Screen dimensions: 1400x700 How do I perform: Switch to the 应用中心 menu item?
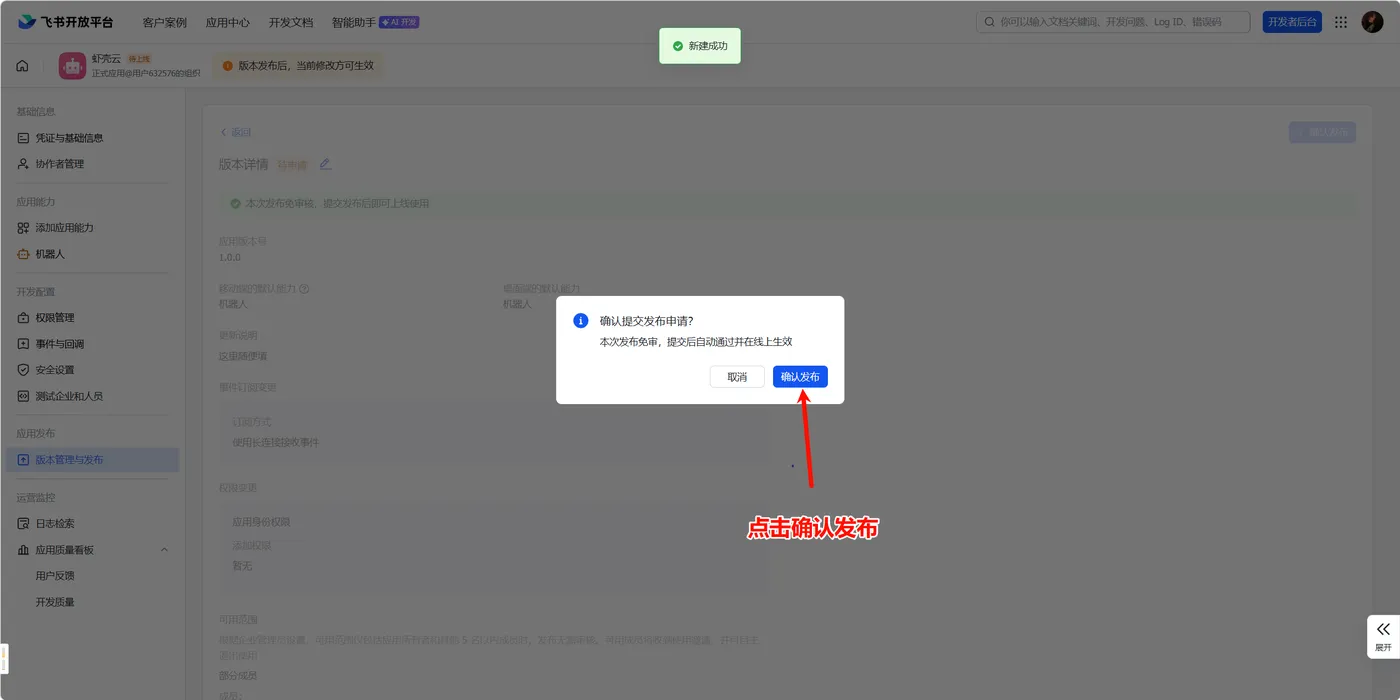pos(228,21)
